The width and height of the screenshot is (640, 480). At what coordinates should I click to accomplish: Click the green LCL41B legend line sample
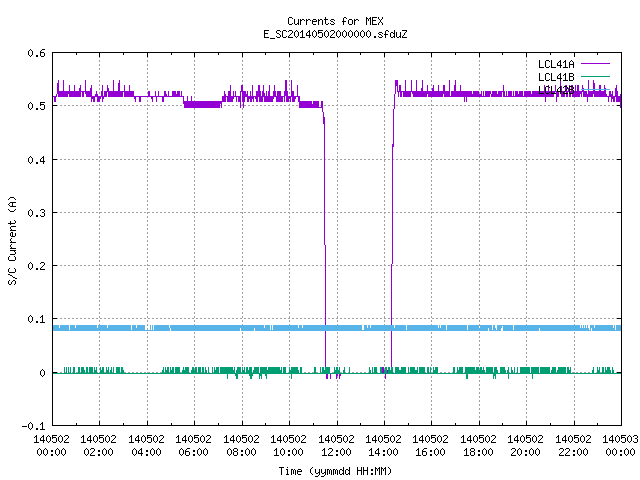point(595,76)
